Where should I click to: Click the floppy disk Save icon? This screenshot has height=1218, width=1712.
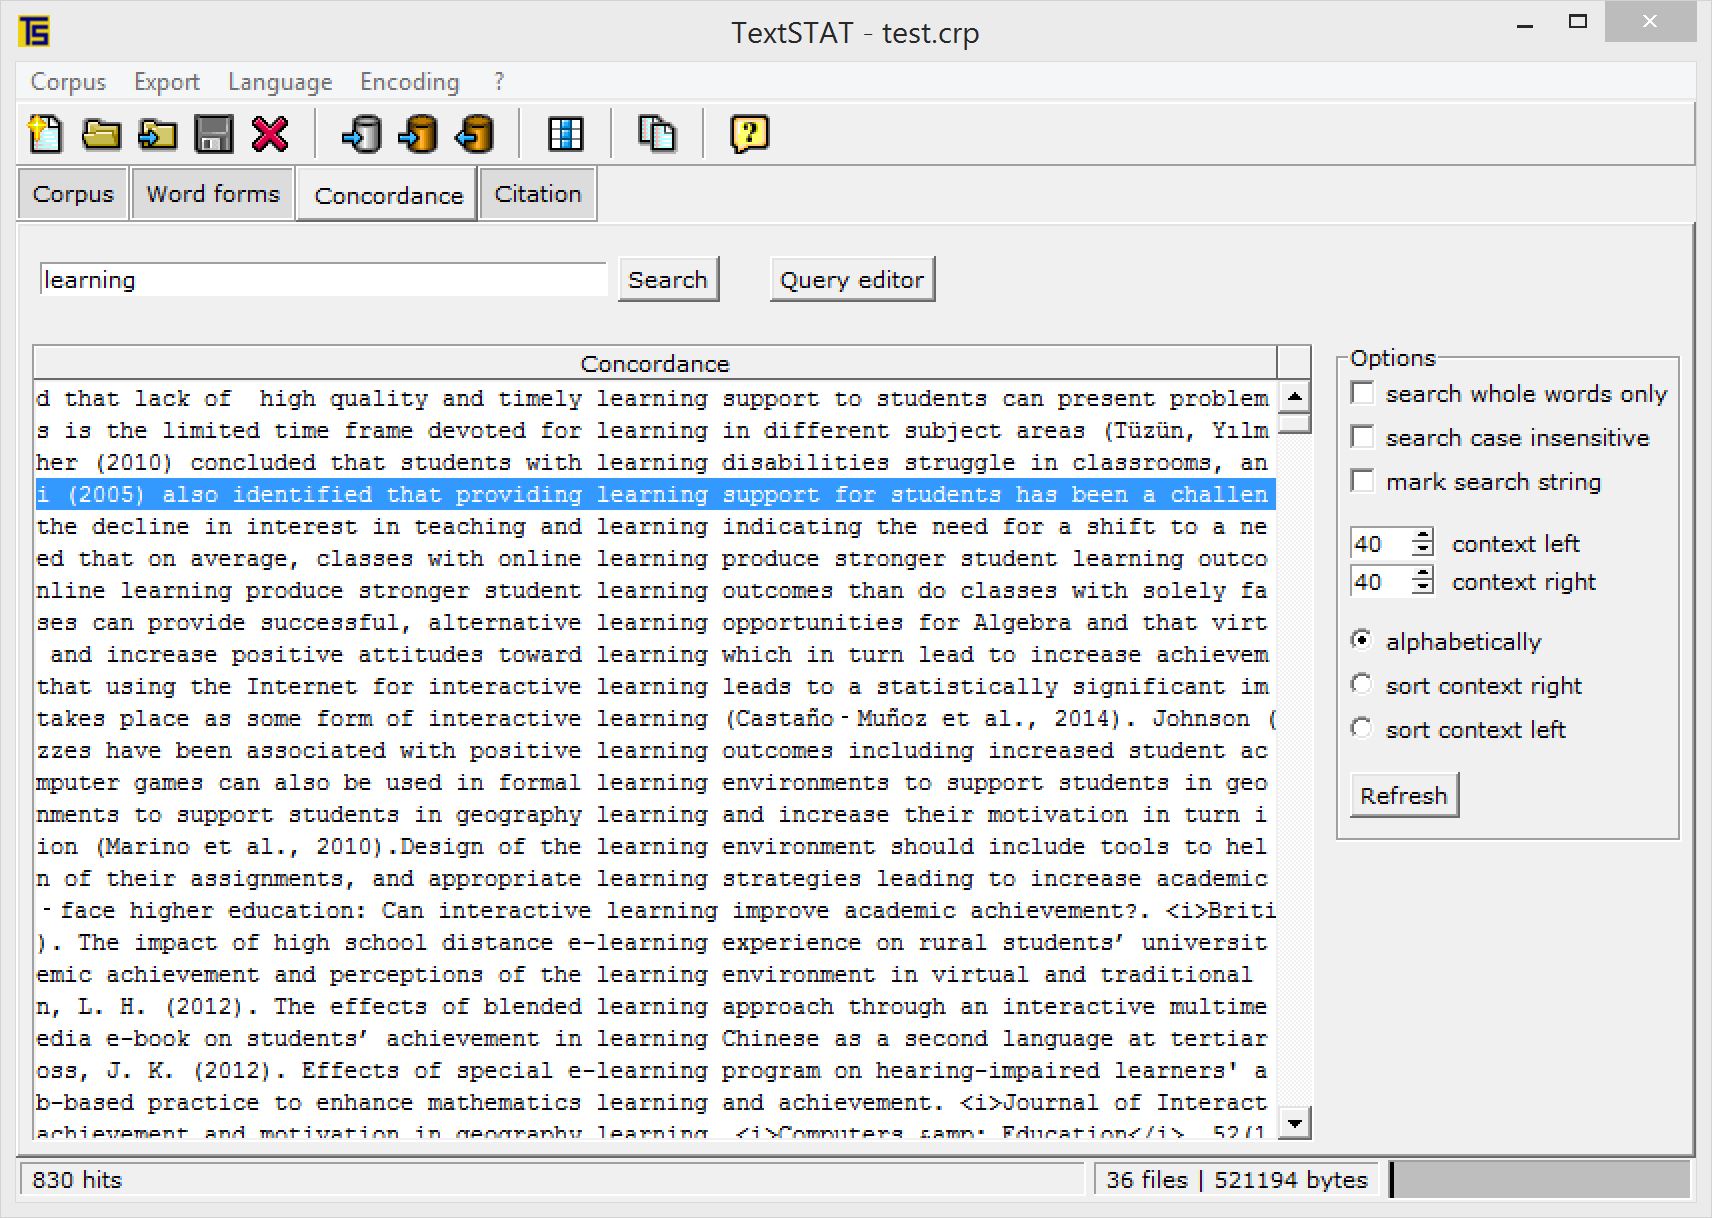[213, 134]
